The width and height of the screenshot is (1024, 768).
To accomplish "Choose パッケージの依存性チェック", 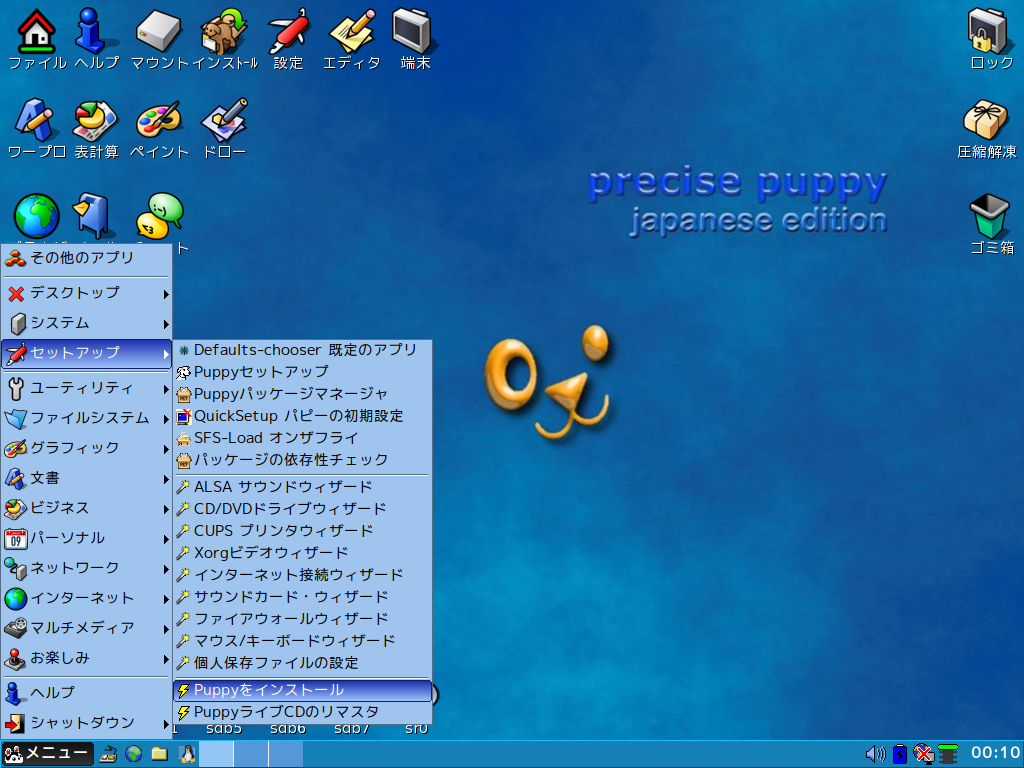I will [302, 460].
